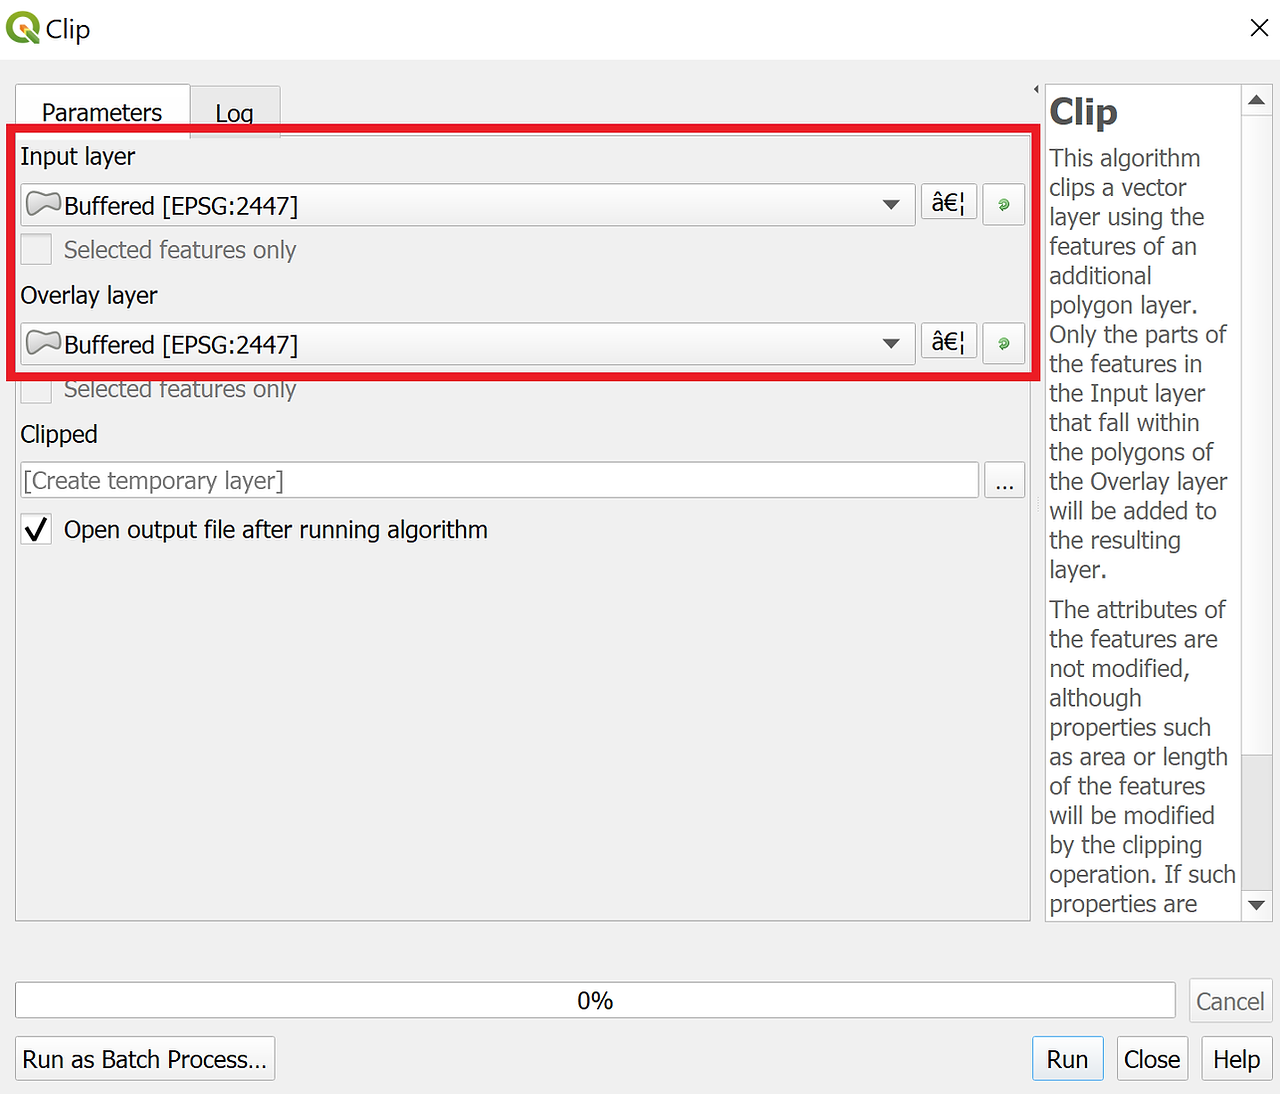
Task: Click the Overlay layer browse (…) button
Action: coord(948,342)
